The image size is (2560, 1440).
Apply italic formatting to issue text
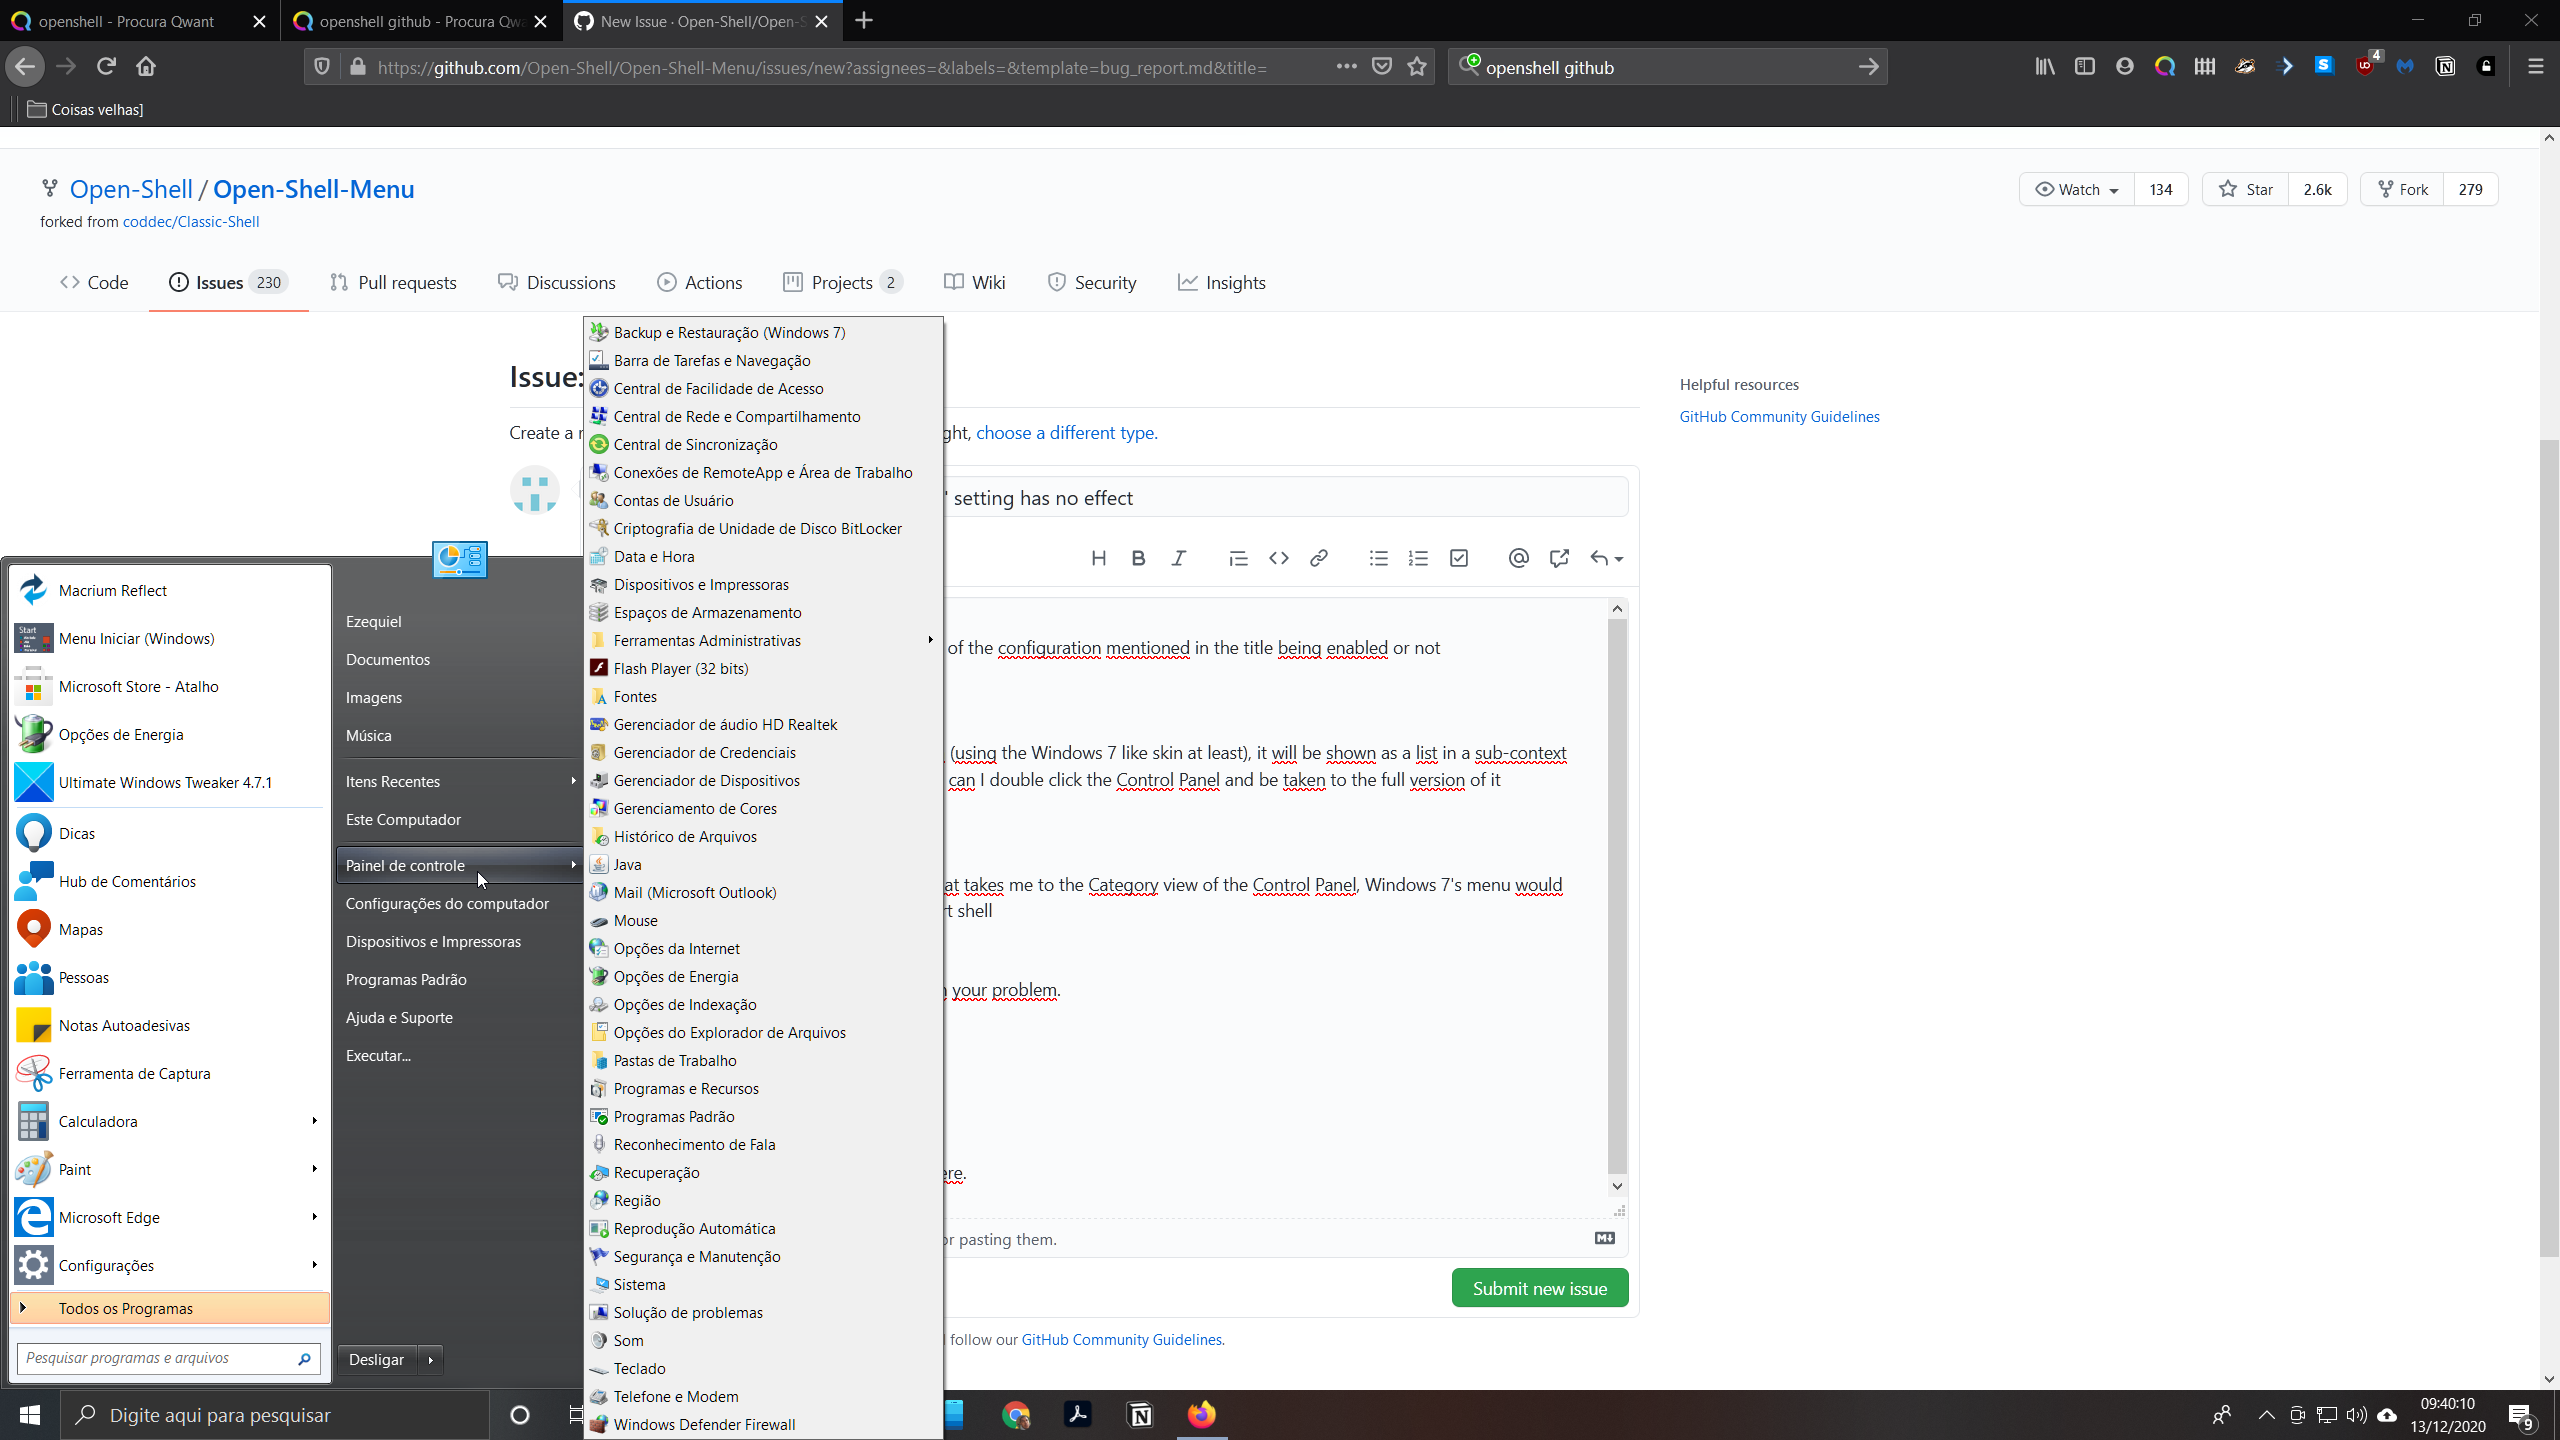1178,558
